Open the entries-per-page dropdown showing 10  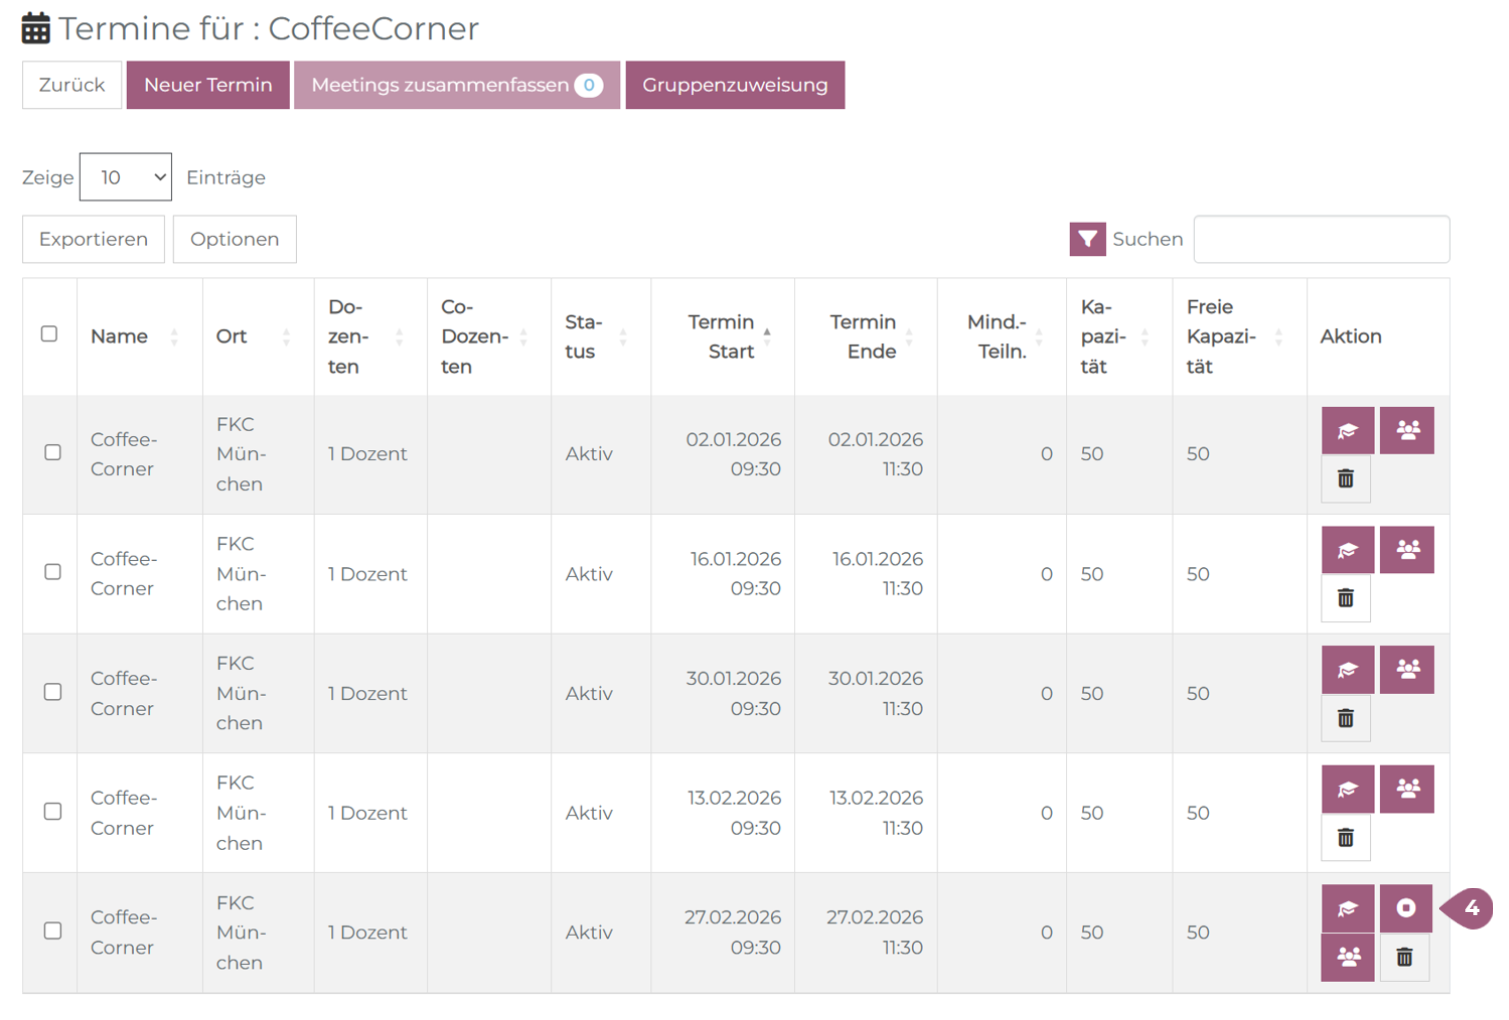click(126, 177)
